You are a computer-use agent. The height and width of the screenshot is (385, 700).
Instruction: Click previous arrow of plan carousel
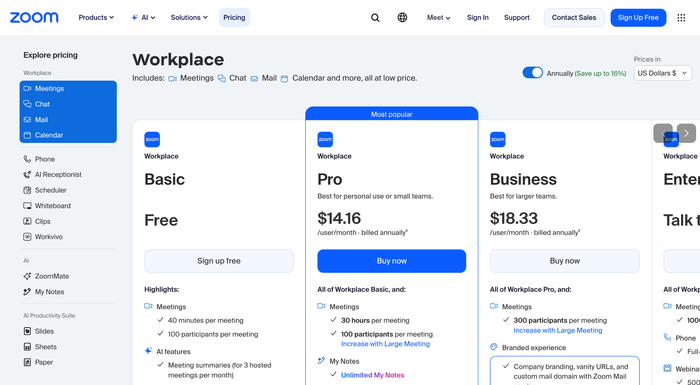(x=663, y=133)
